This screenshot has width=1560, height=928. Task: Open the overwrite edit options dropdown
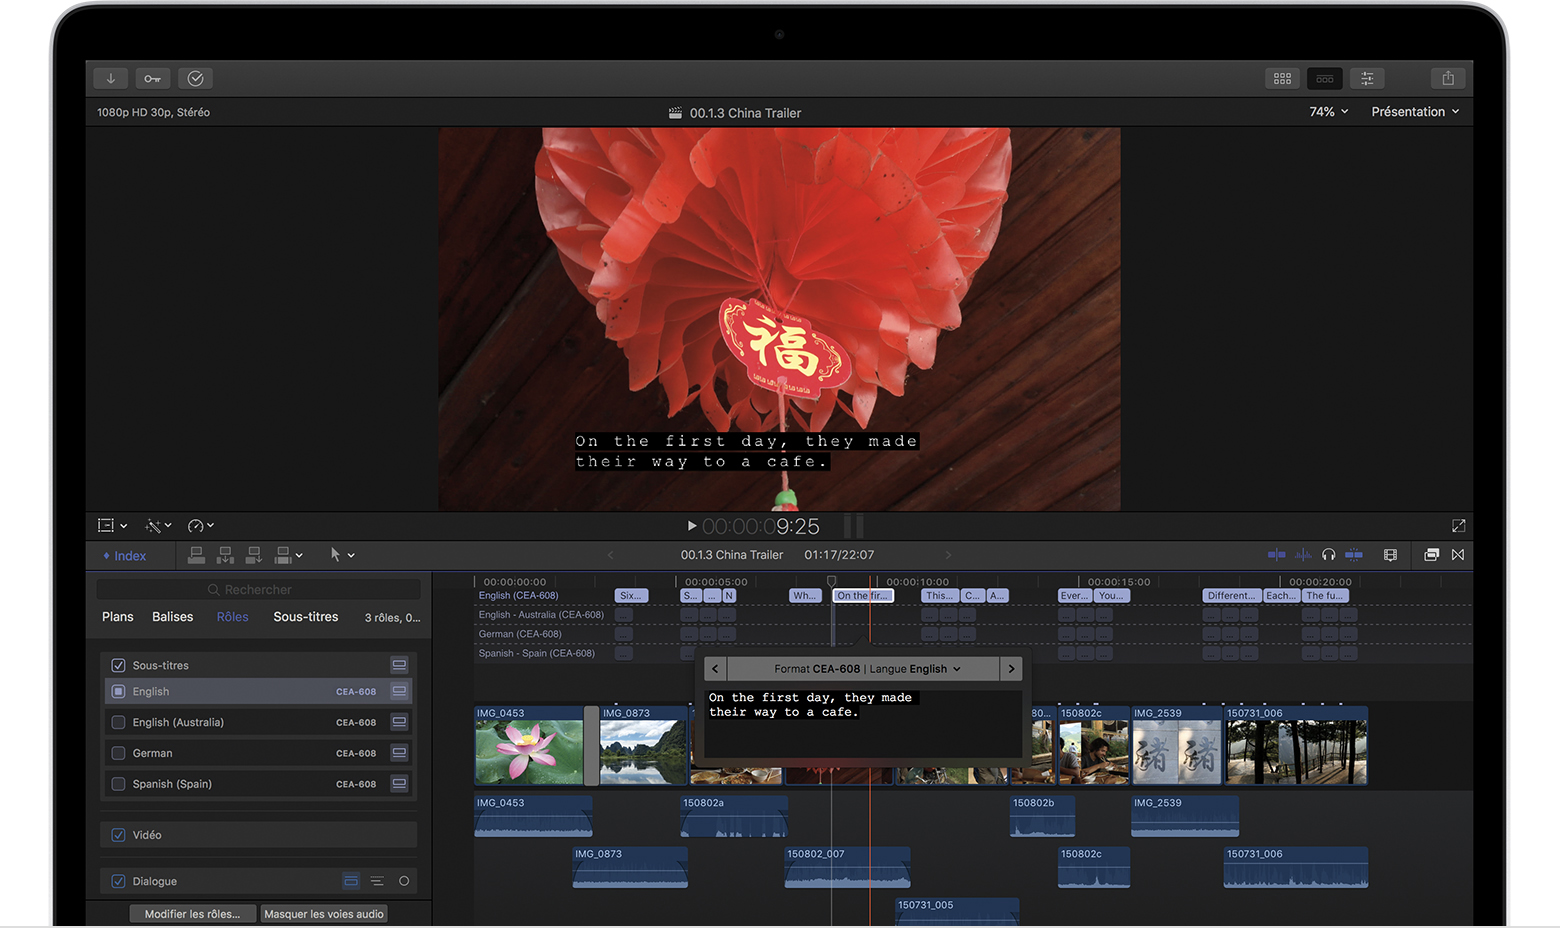tap(288, 554)
